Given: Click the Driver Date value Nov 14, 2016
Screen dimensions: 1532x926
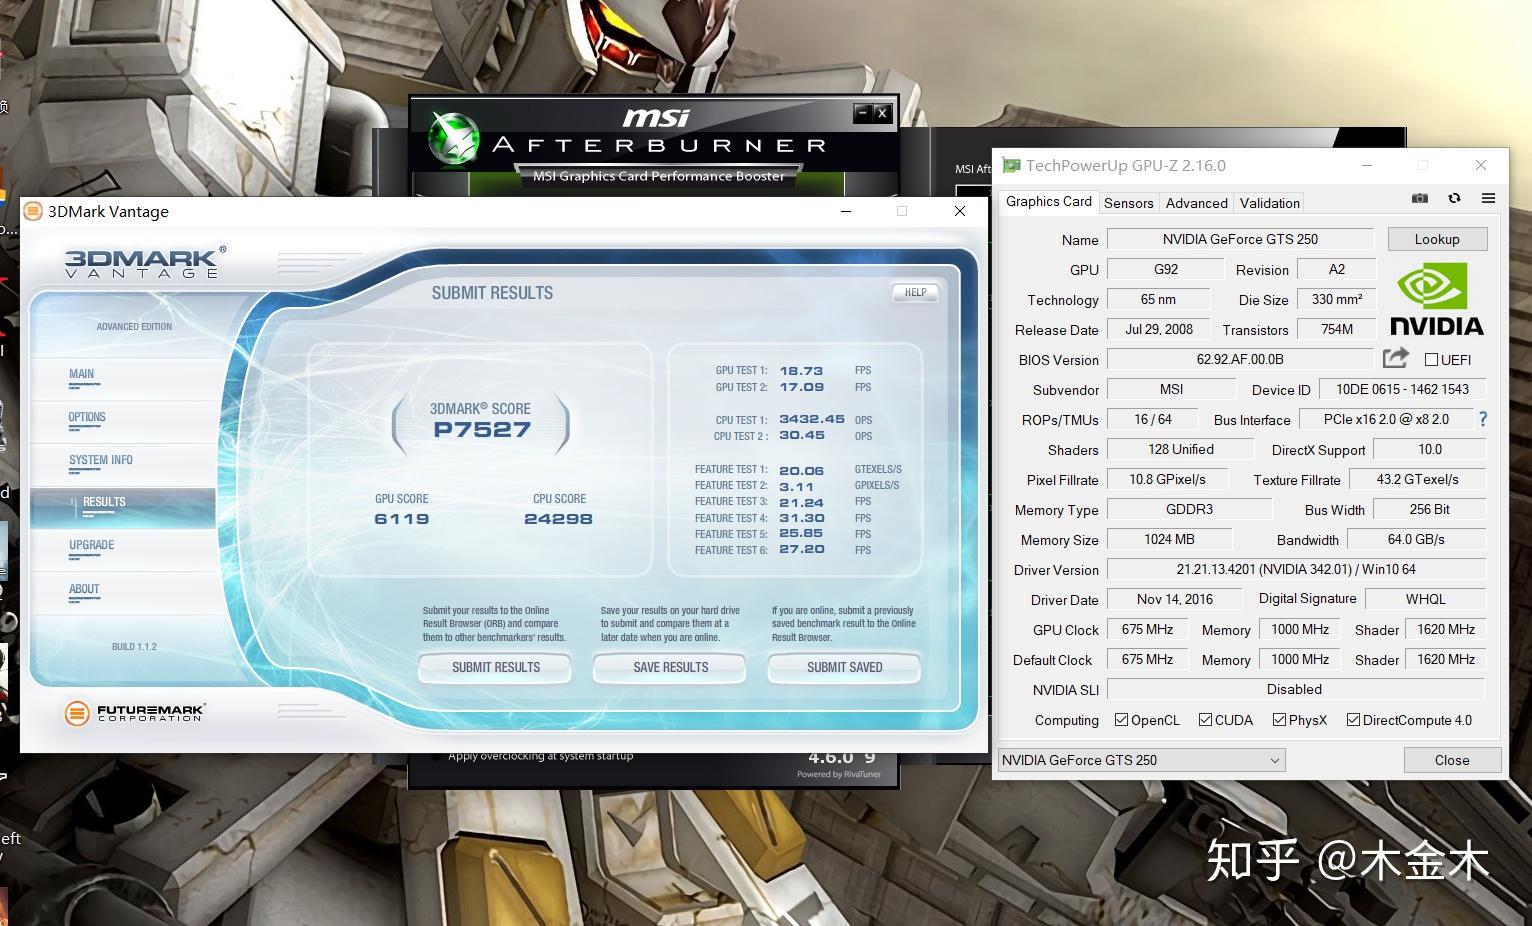Looking at the screenshot, I should pyautogui.click(x=1175, y=599).
